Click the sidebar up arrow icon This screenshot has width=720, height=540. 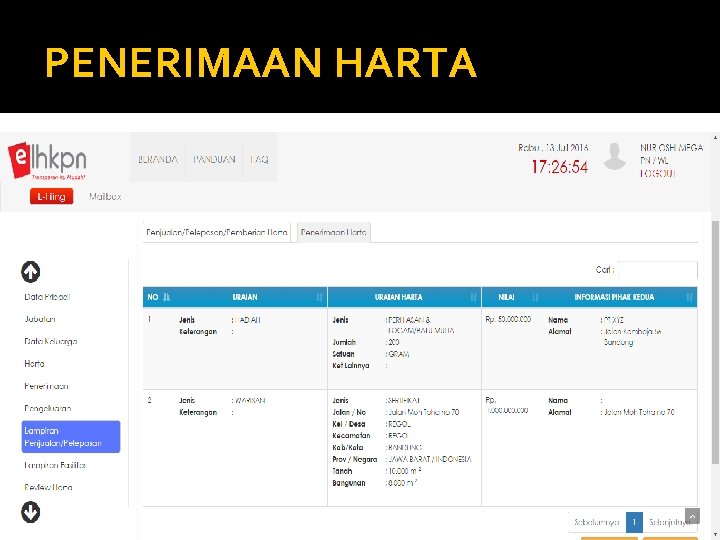pyautogui.click(x=30, y=271)
